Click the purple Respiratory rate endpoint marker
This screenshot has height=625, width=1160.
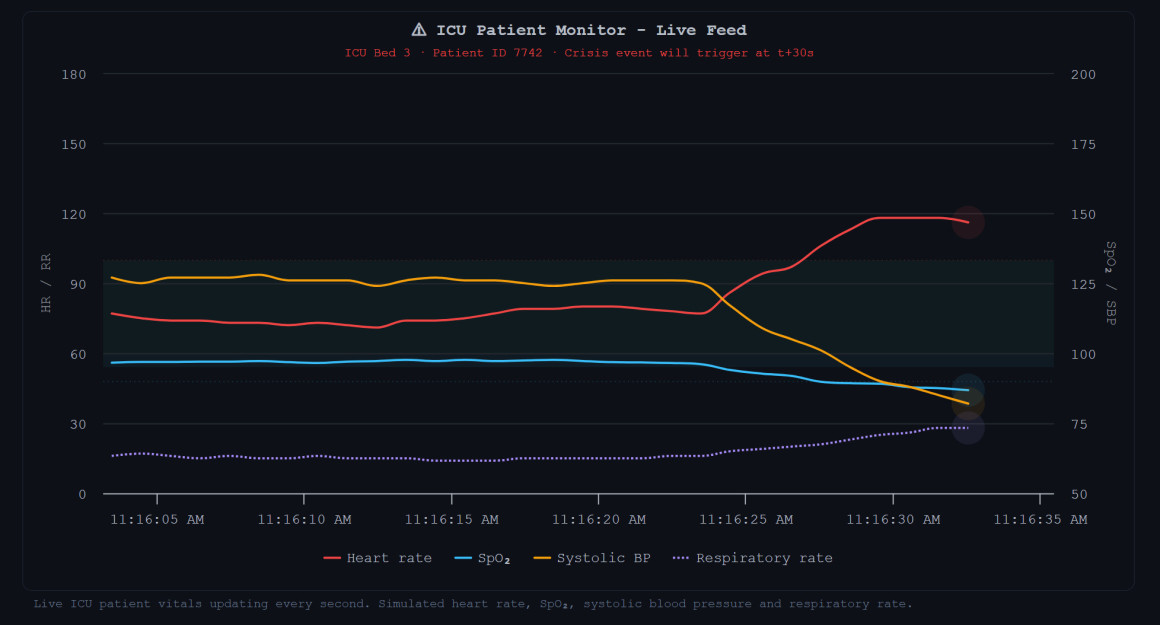[x=968, y=428]
